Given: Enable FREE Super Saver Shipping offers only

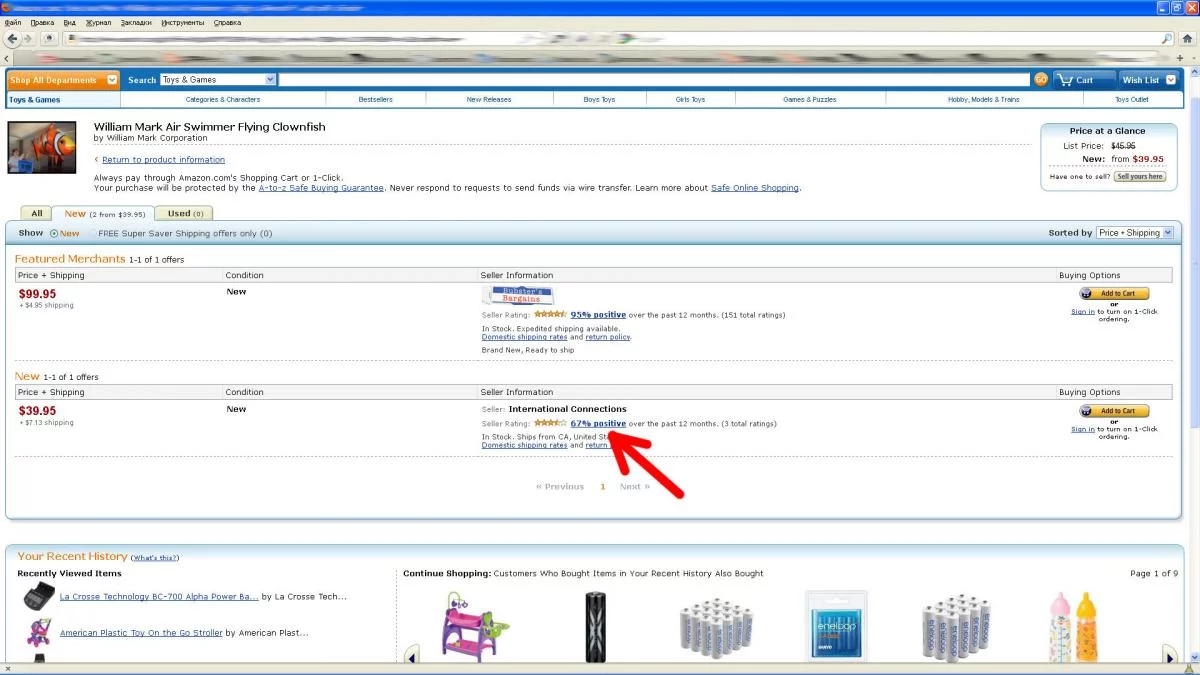Looking at the screenshot, I should coord(92,233).
